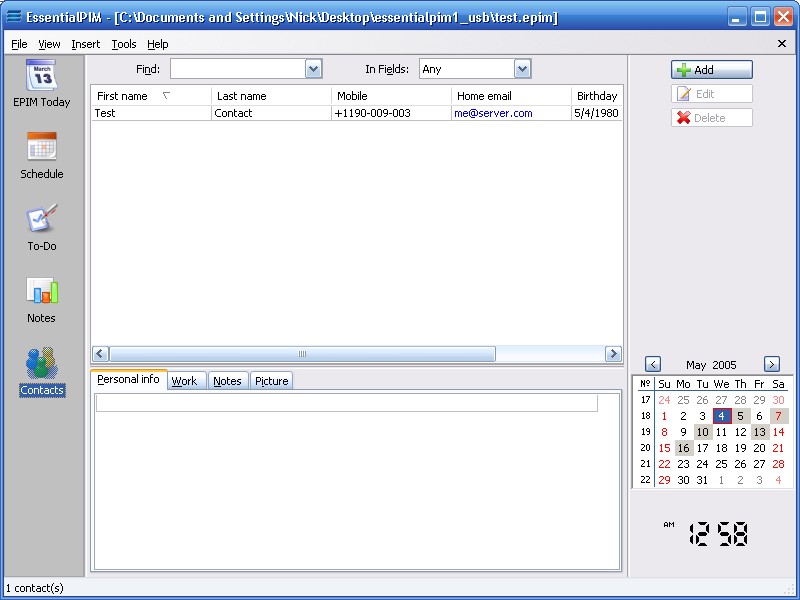Sort by Home email column header
Viewport: 800px width, 600px height.
pyautogui.click(x=511, y=96)
